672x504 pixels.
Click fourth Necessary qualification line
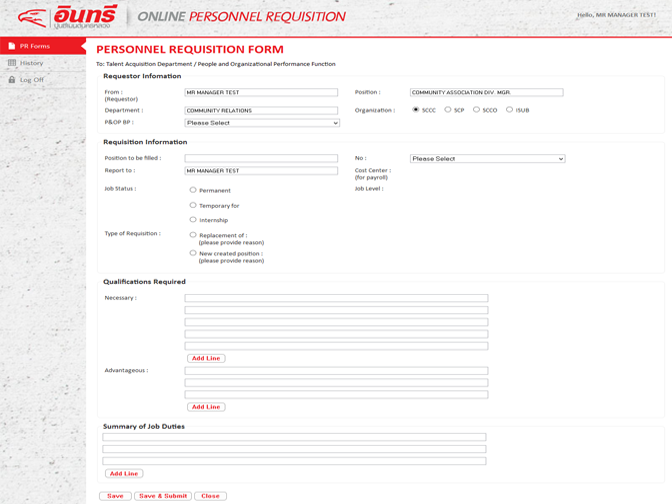[x=336, y=334]
